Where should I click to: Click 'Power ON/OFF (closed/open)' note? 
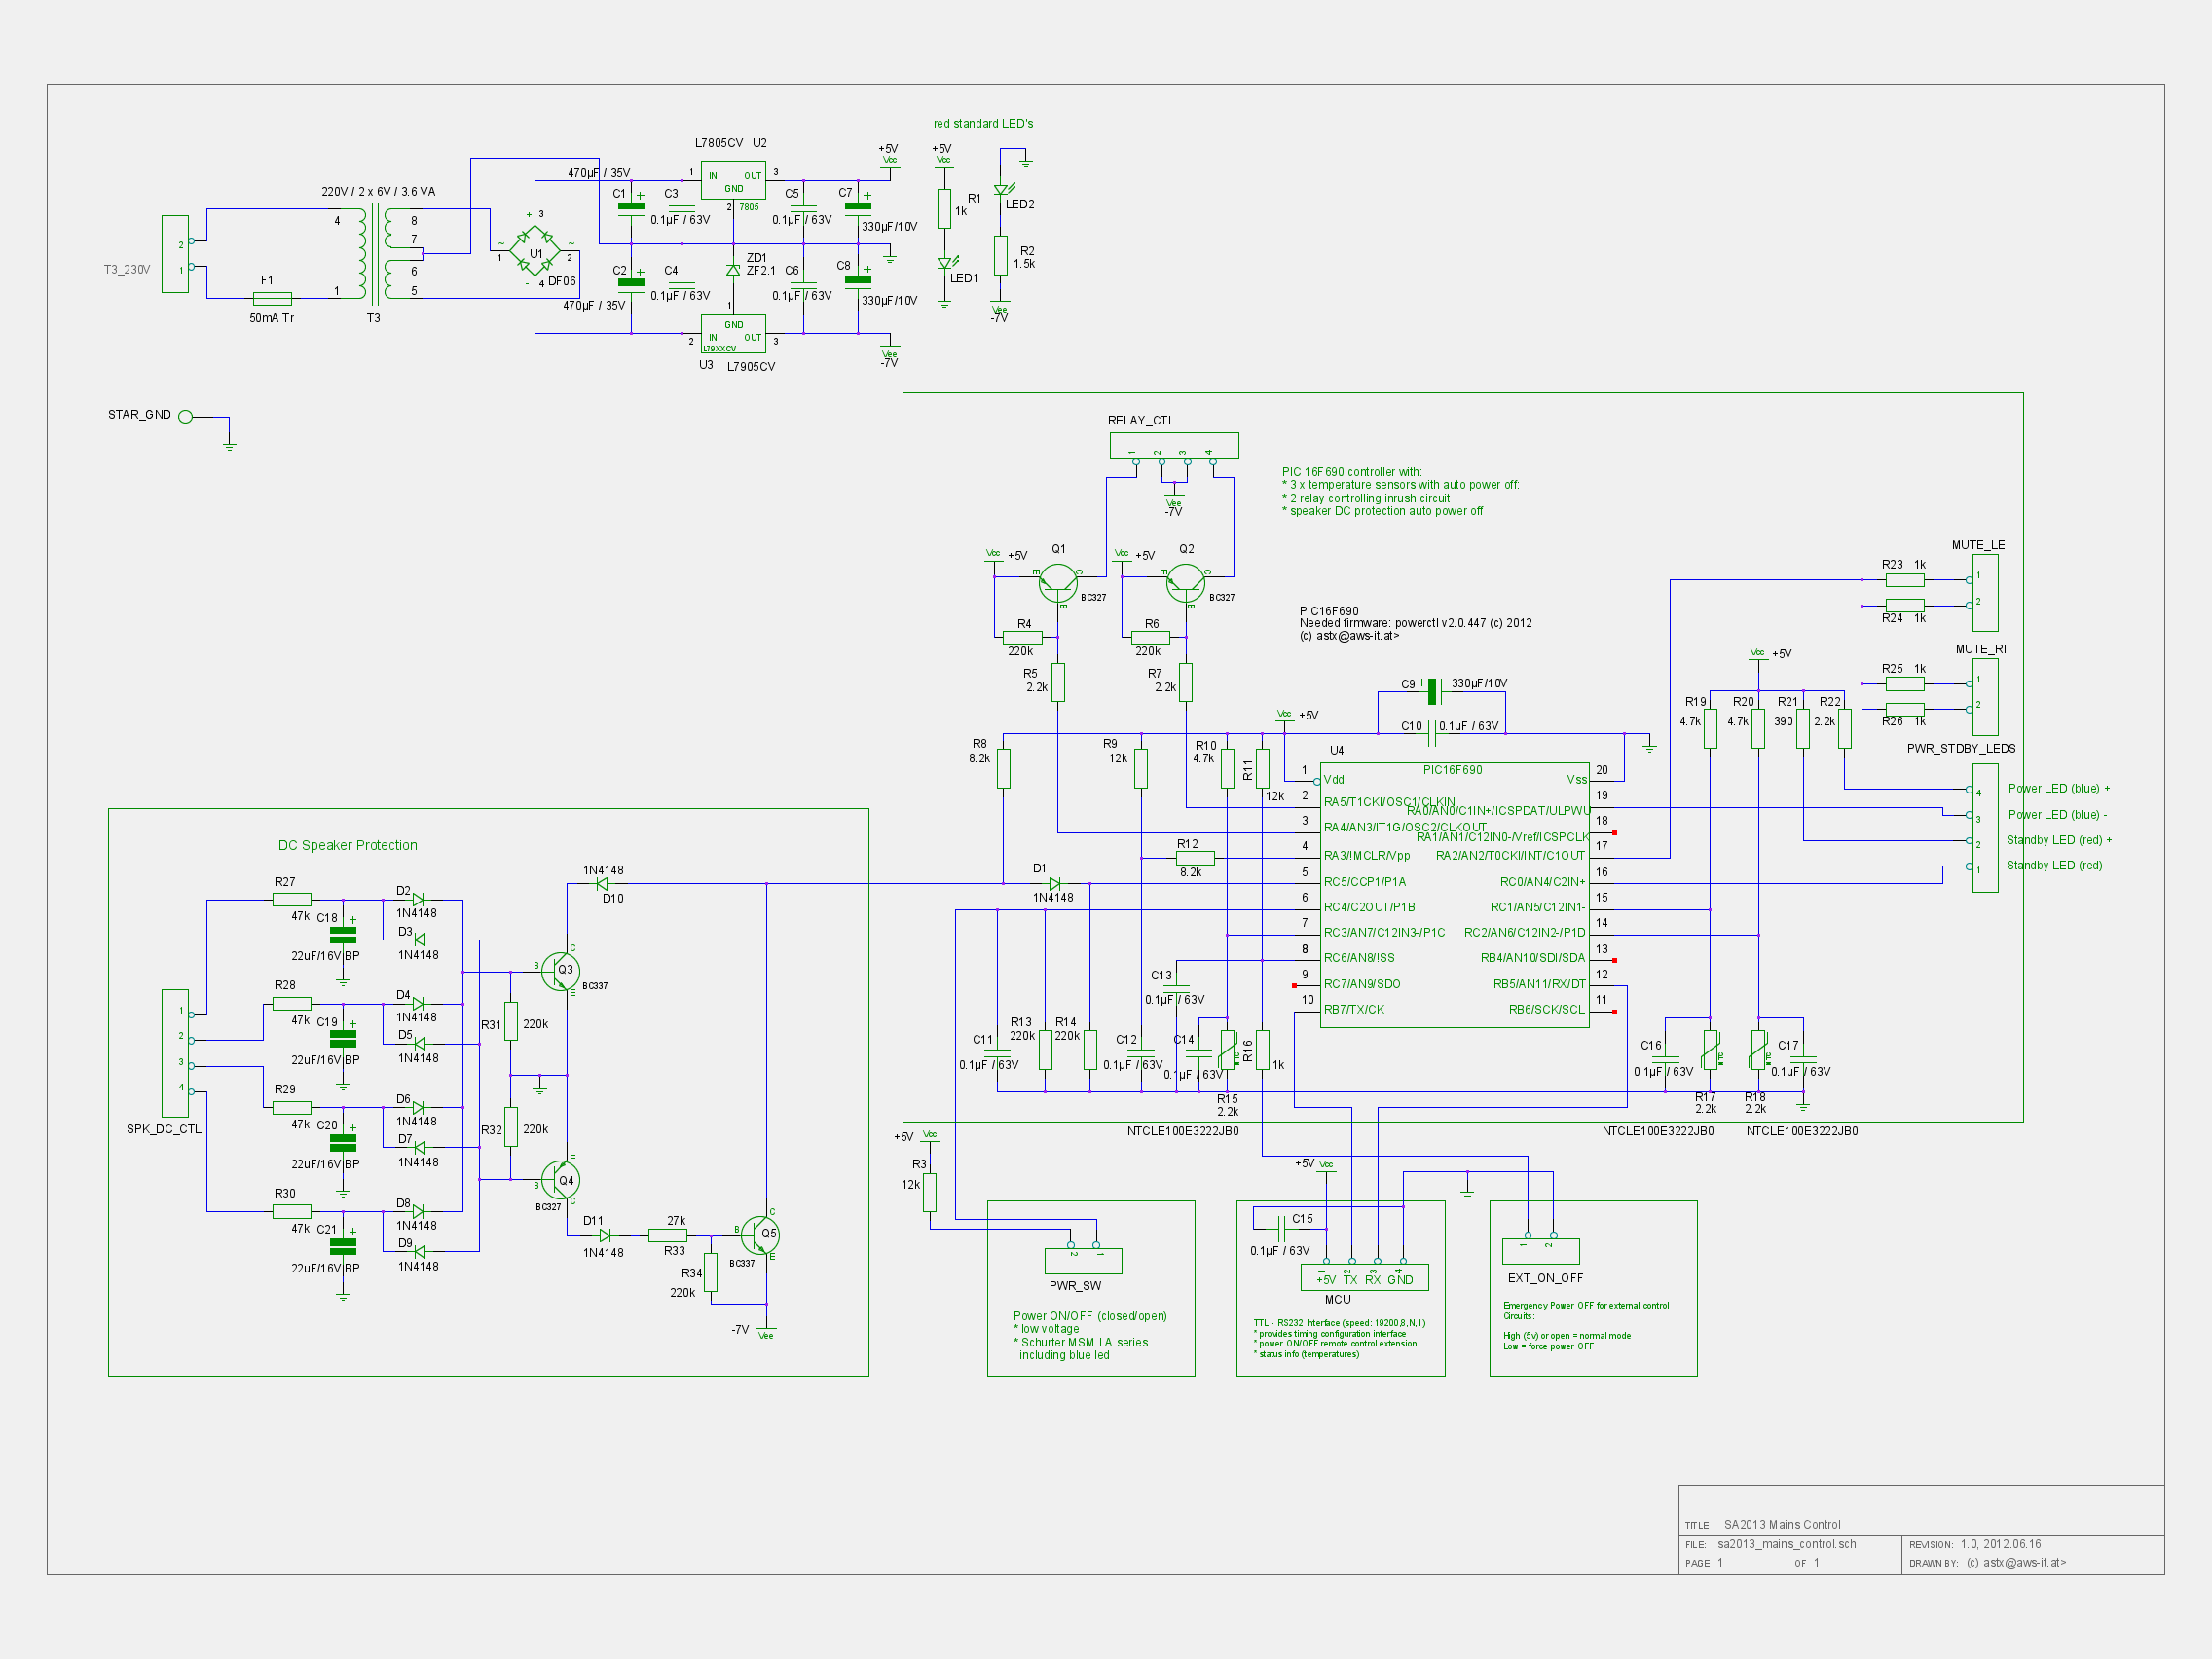pyautogui.click(x=1090, y=1316)
